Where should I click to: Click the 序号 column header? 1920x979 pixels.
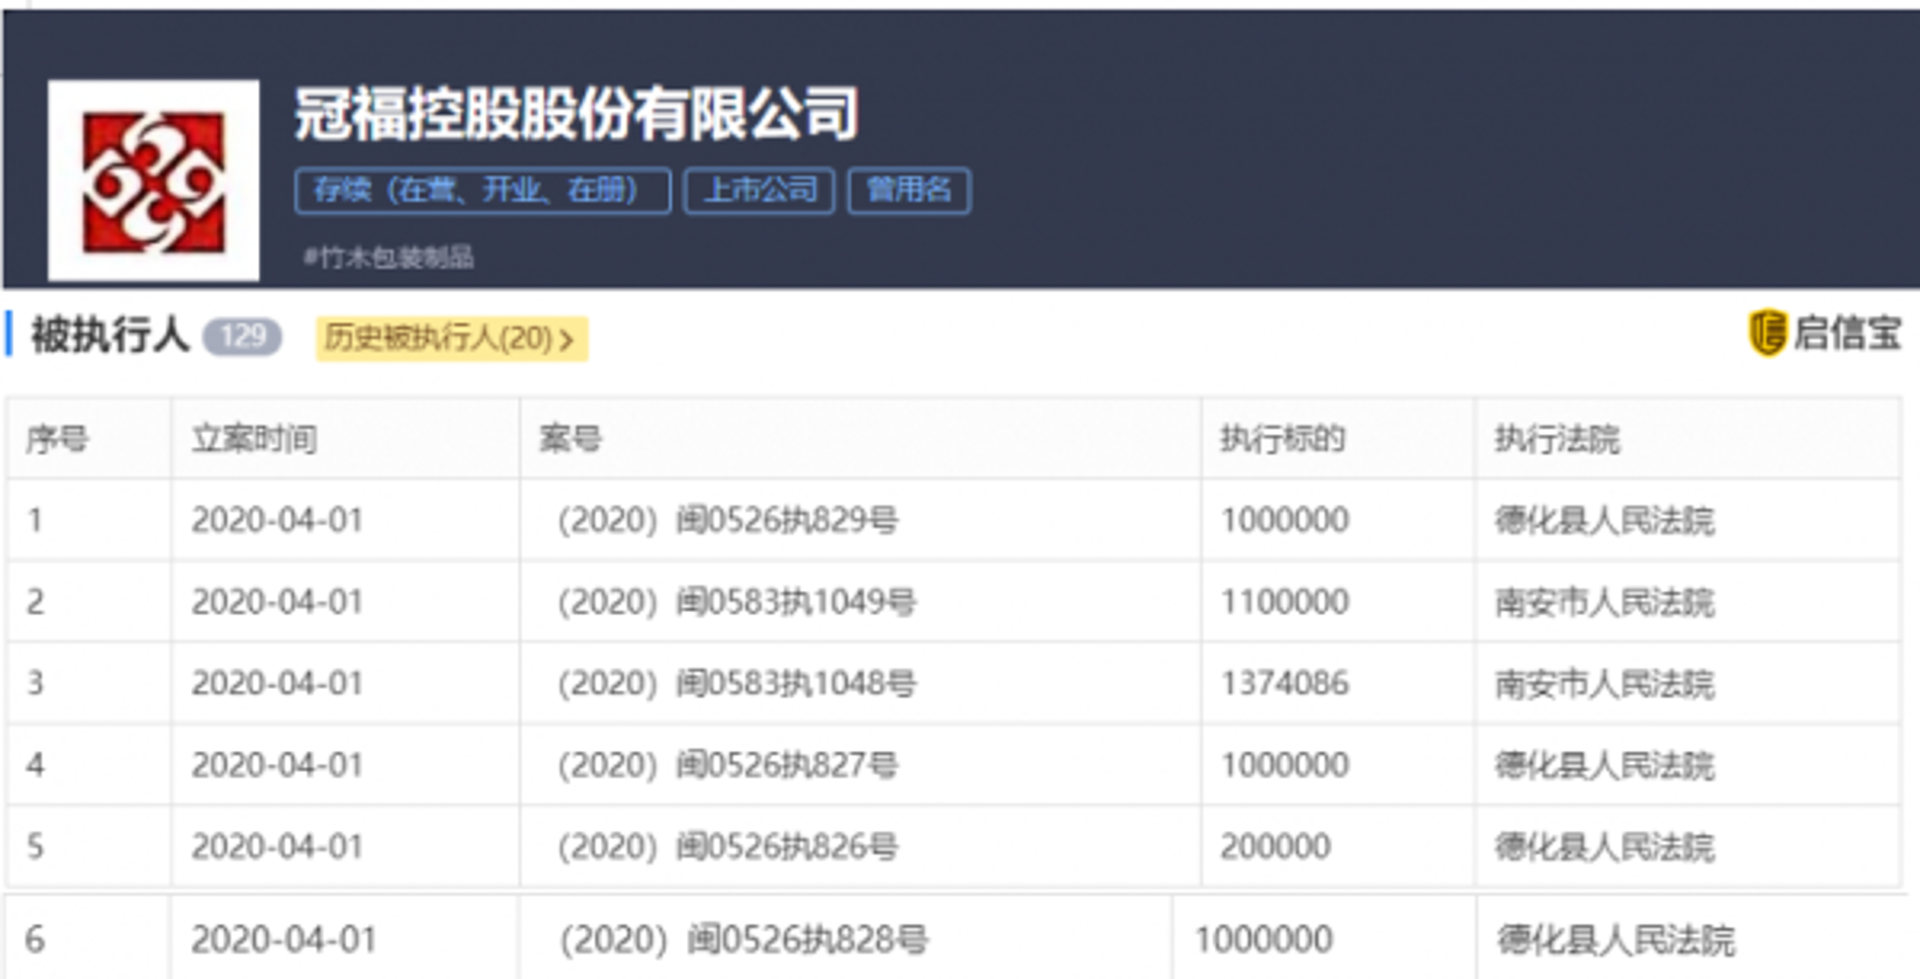(x=57, y=438)
